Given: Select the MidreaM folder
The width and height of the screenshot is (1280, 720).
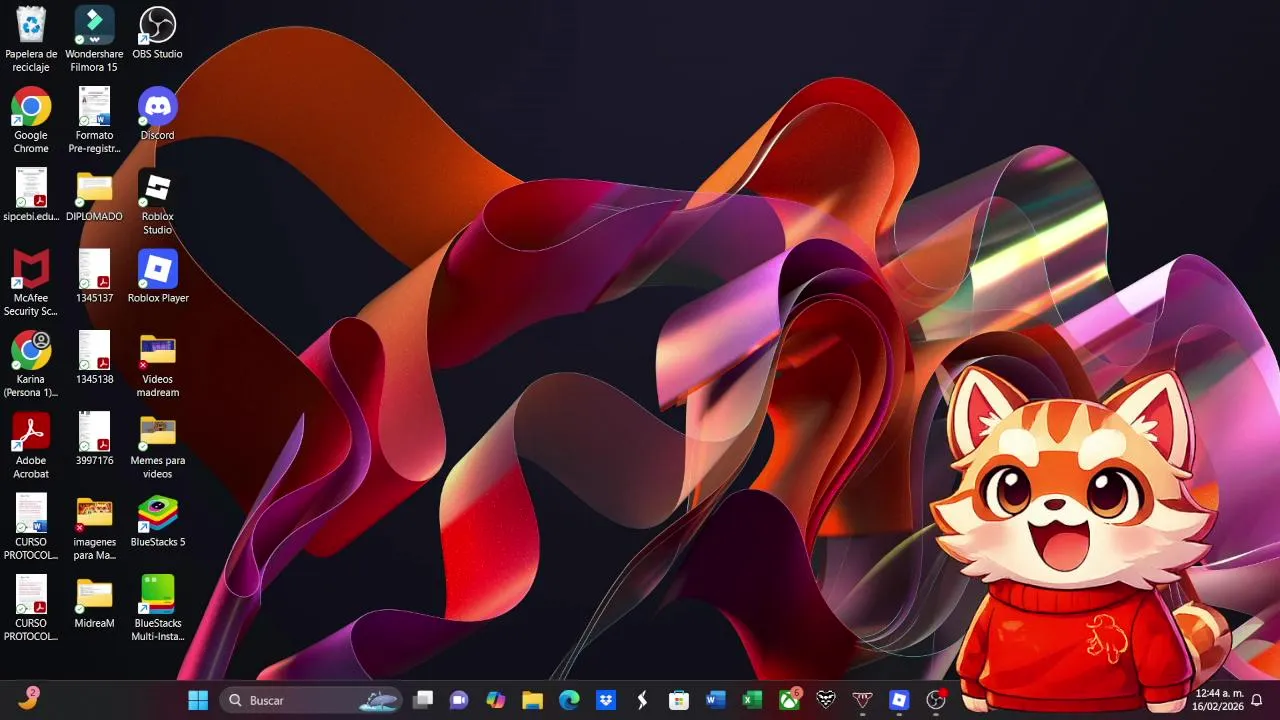Looking at the screenshot, I should pyautogui.click(x=94, y=601).
